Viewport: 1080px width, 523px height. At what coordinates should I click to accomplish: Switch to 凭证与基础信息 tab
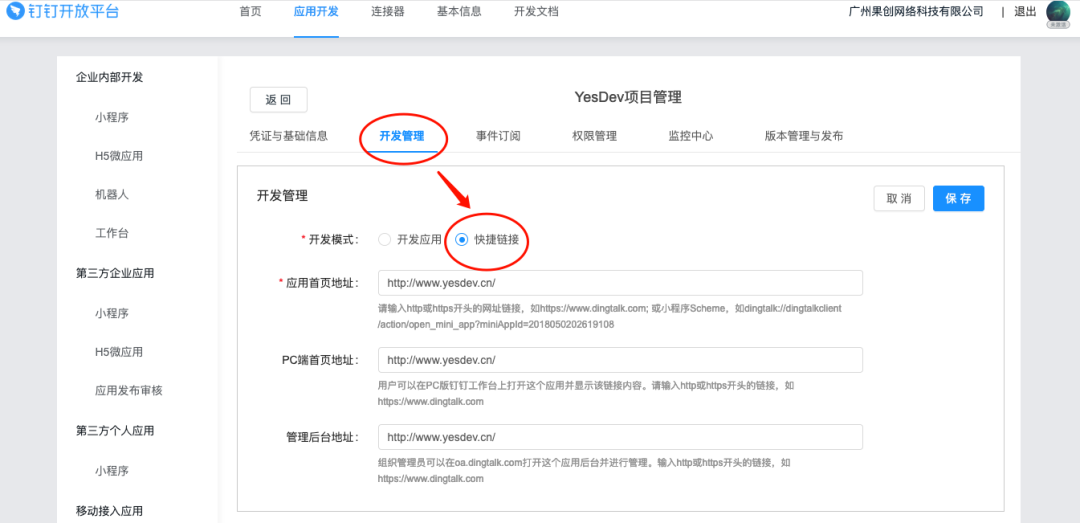[289, 136]
